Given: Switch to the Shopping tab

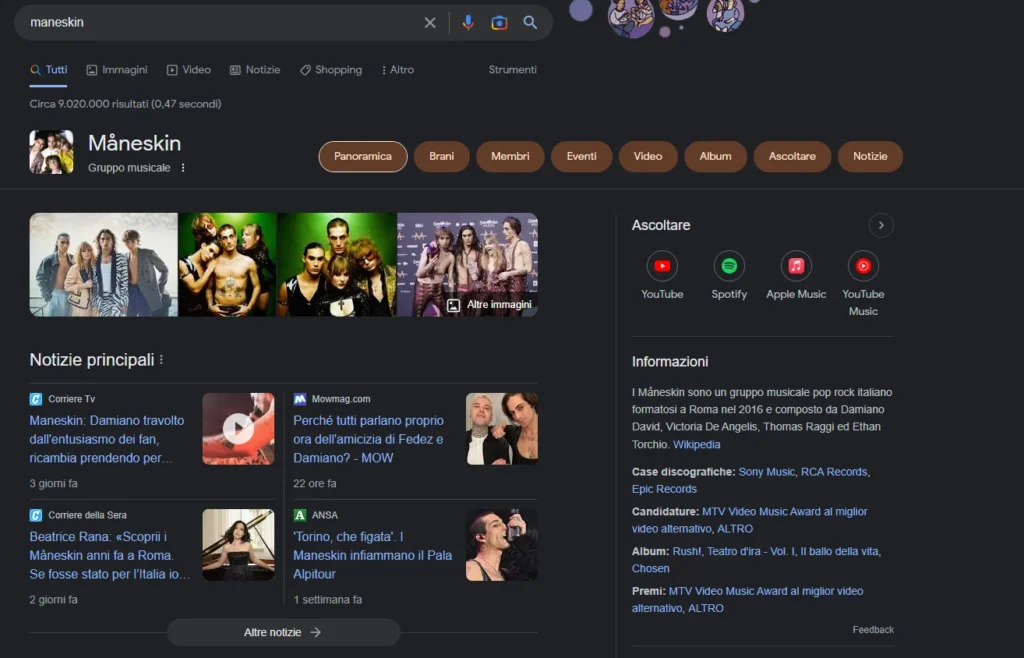Looking at the screenshot, I should 330,70.
